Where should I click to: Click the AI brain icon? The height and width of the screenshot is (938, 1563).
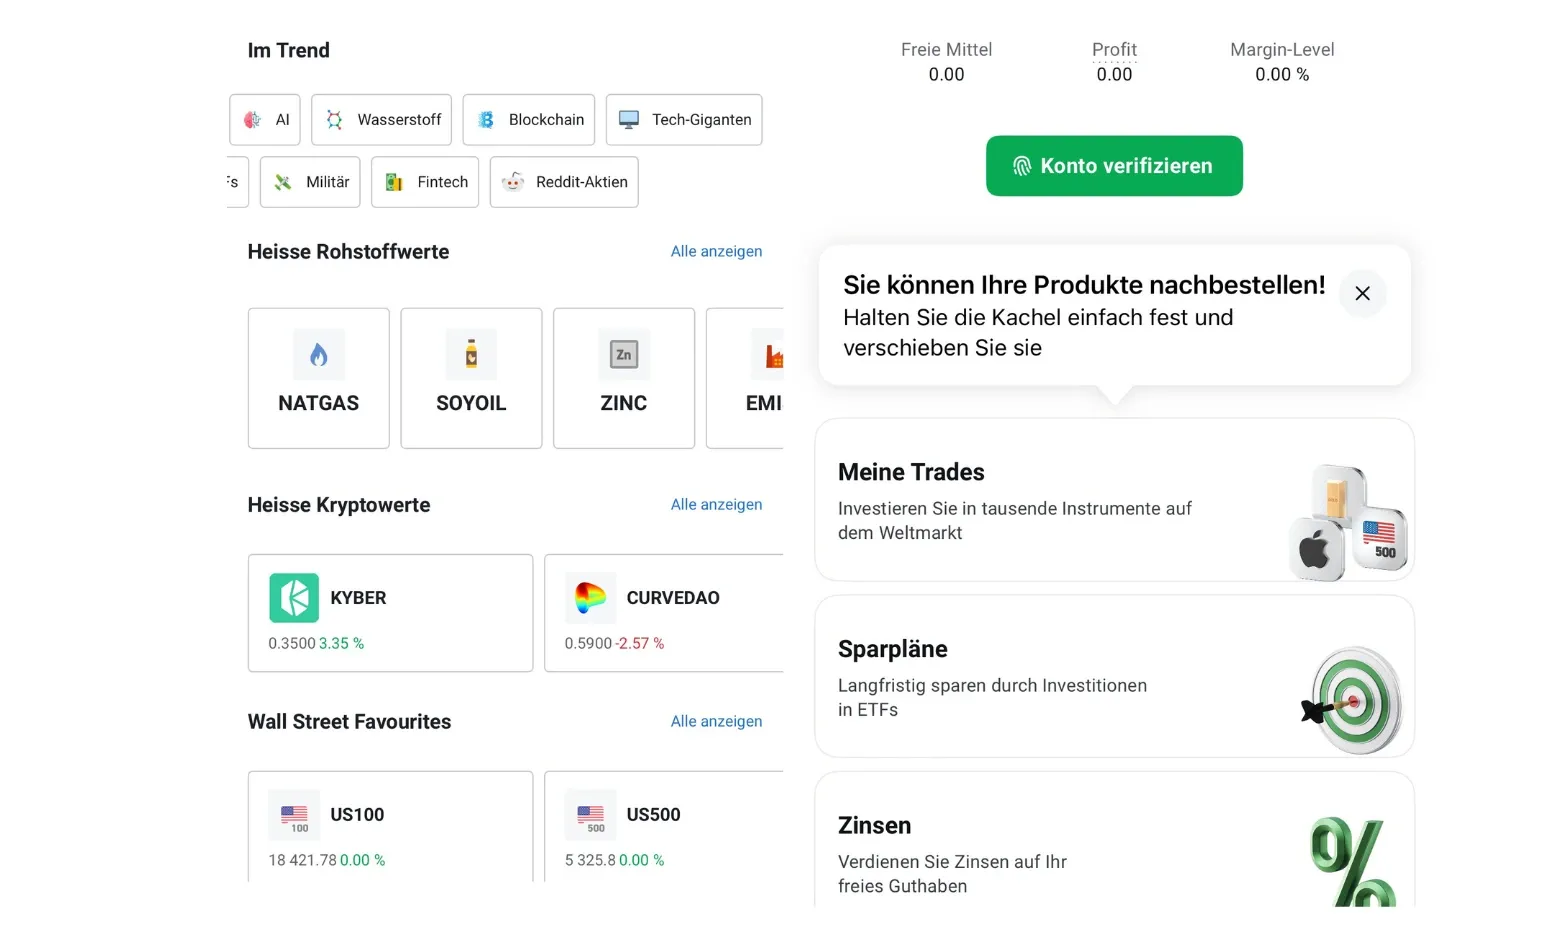pyautogui.click(x=252, y=120)
